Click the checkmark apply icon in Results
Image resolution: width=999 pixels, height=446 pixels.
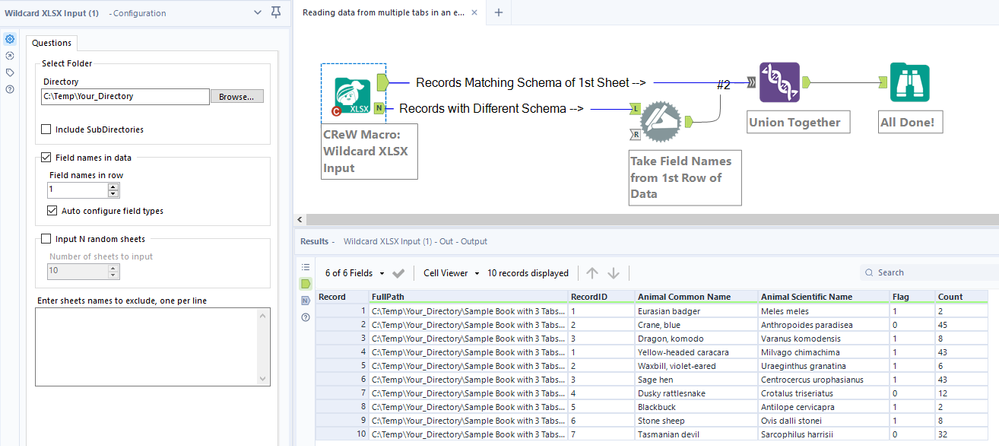[x=399, y=273]
